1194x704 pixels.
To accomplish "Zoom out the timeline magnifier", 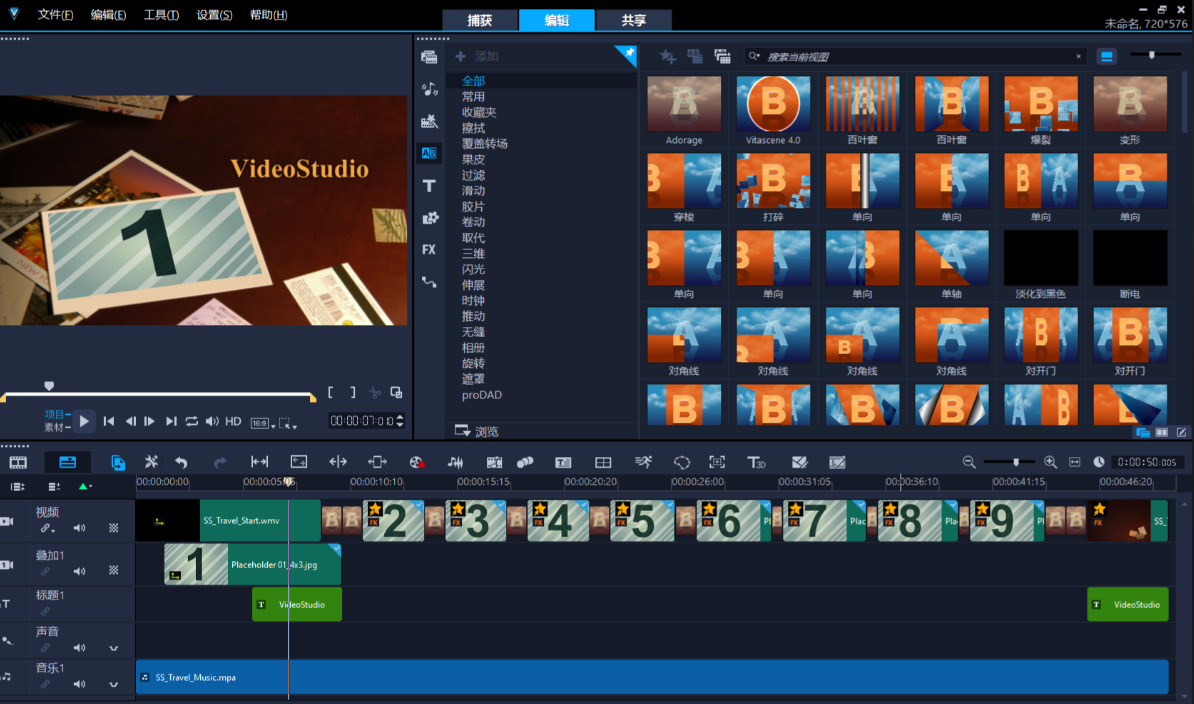I will [x=969, y=462].
